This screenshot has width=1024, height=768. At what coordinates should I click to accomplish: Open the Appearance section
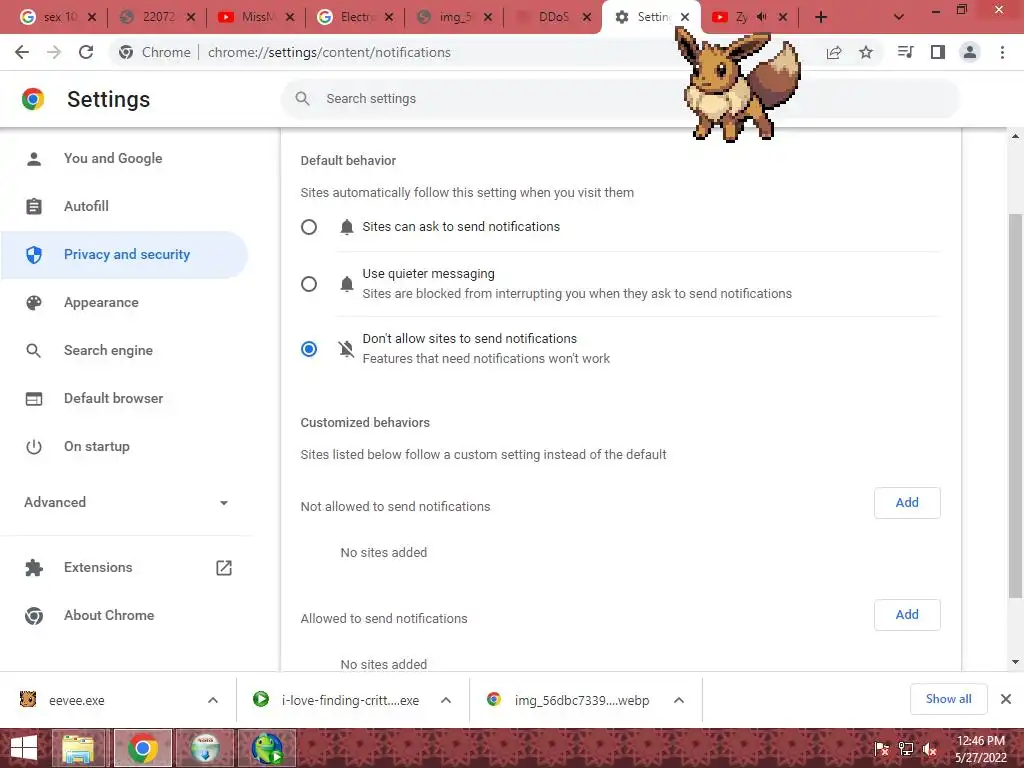pyautogui.click(x=101, y=302)
